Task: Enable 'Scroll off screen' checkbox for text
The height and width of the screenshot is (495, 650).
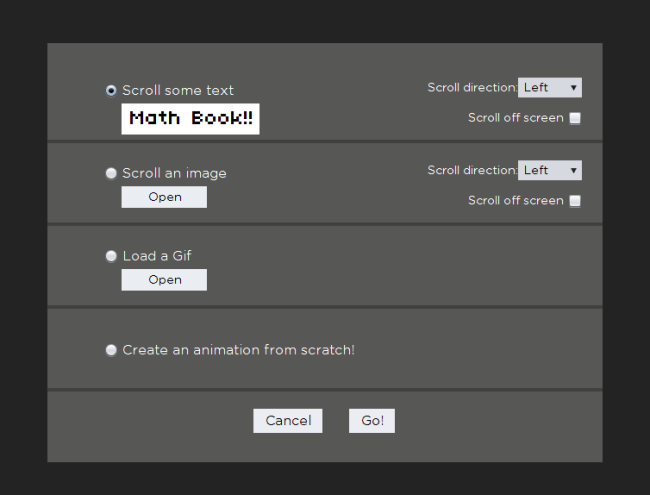Action: tap(575, 118)
